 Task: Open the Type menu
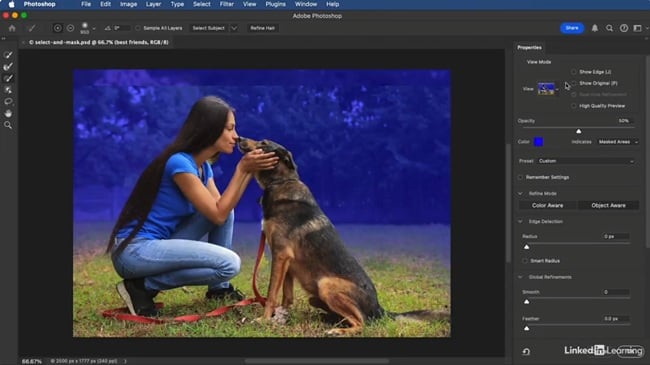click(177, 4)
